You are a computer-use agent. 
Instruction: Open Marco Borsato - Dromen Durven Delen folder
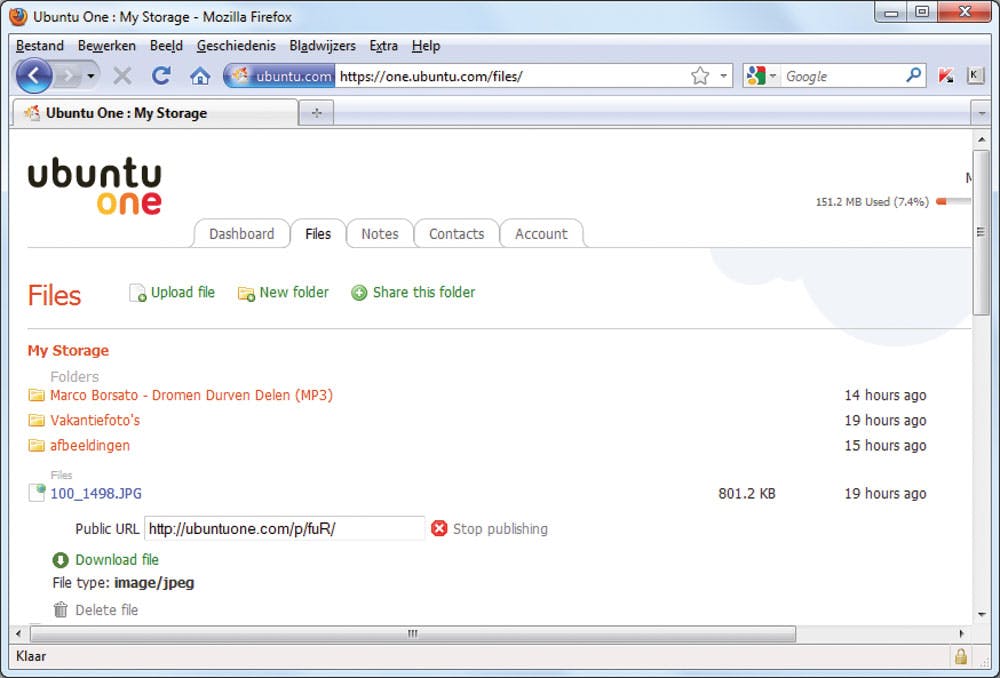point(191,395)
